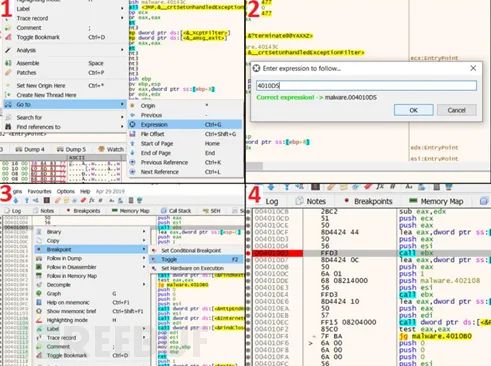Viewport: 491px width, 366px height.
Task: Expand the Go to submenu arrow
Action: pyautogui.click(x=122, y=104)
